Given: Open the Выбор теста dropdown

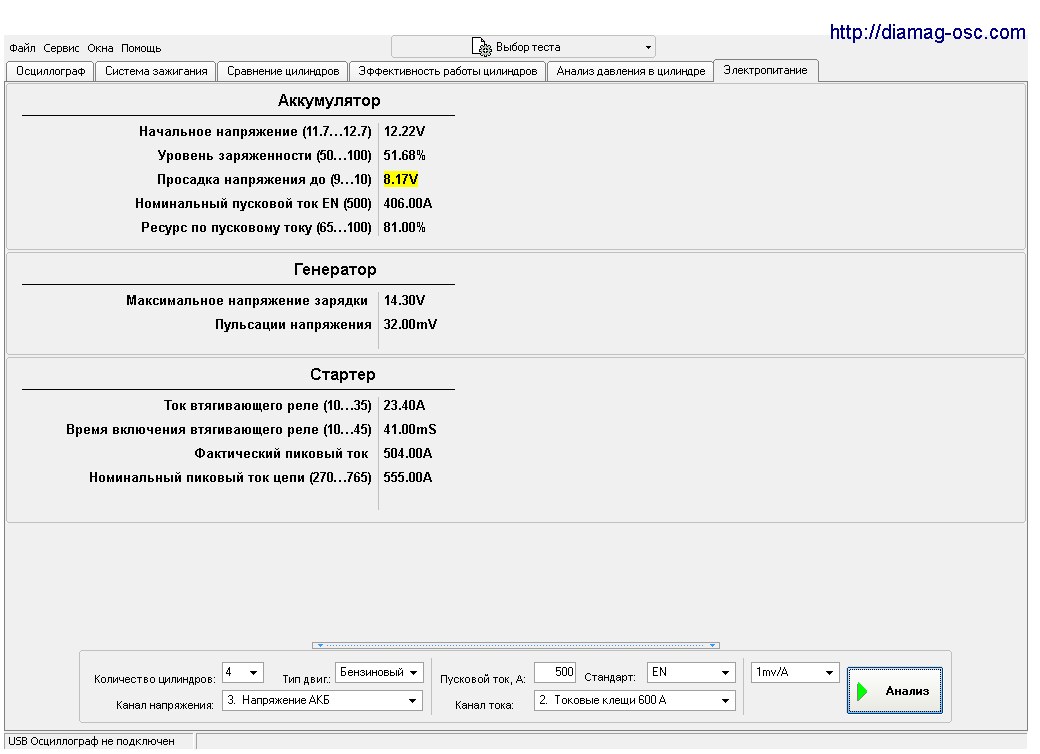Looking at the screenshot, I should (523, 47).
